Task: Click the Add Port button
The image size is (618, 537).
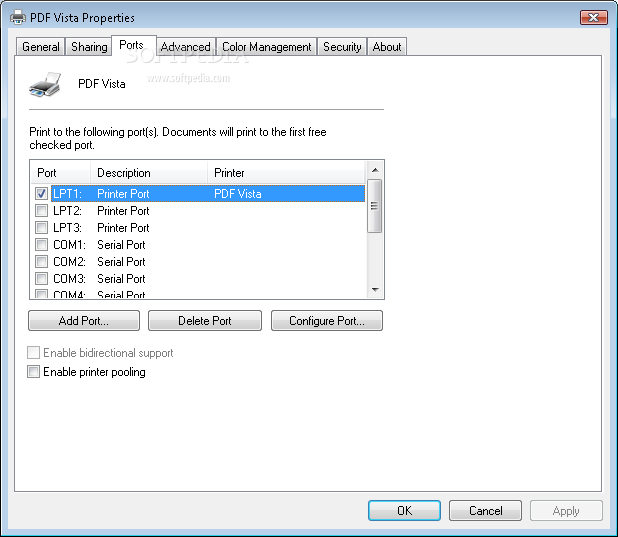Action: point(84,321)
